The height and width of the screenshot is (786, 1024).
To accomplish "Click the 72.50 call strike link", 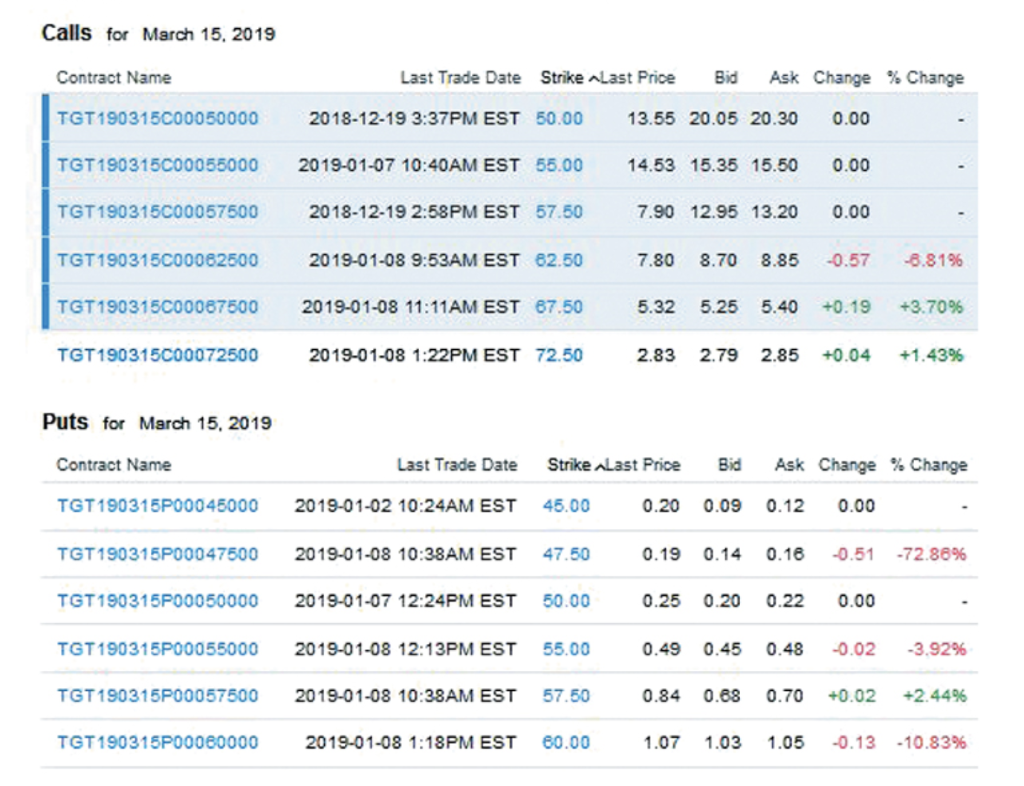I will pos(559,355).
